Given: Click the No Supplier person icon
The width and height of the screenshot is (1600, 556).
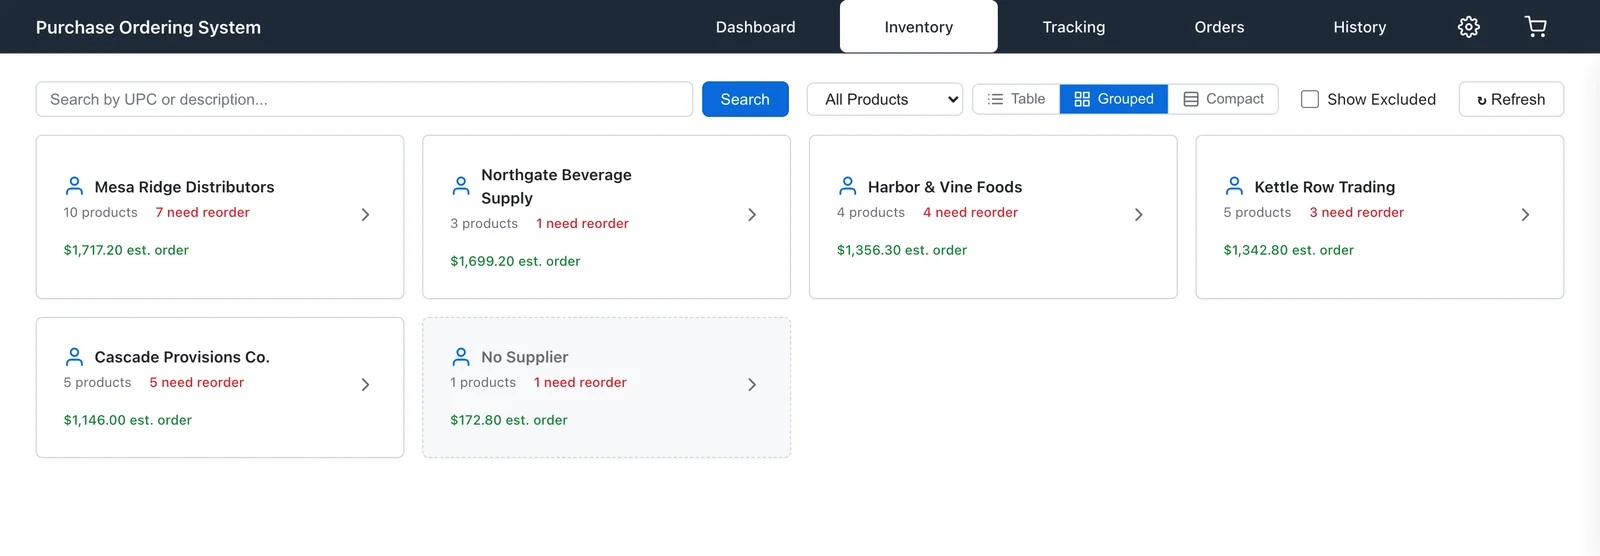Looking at the screenshot, I should 461,356.
